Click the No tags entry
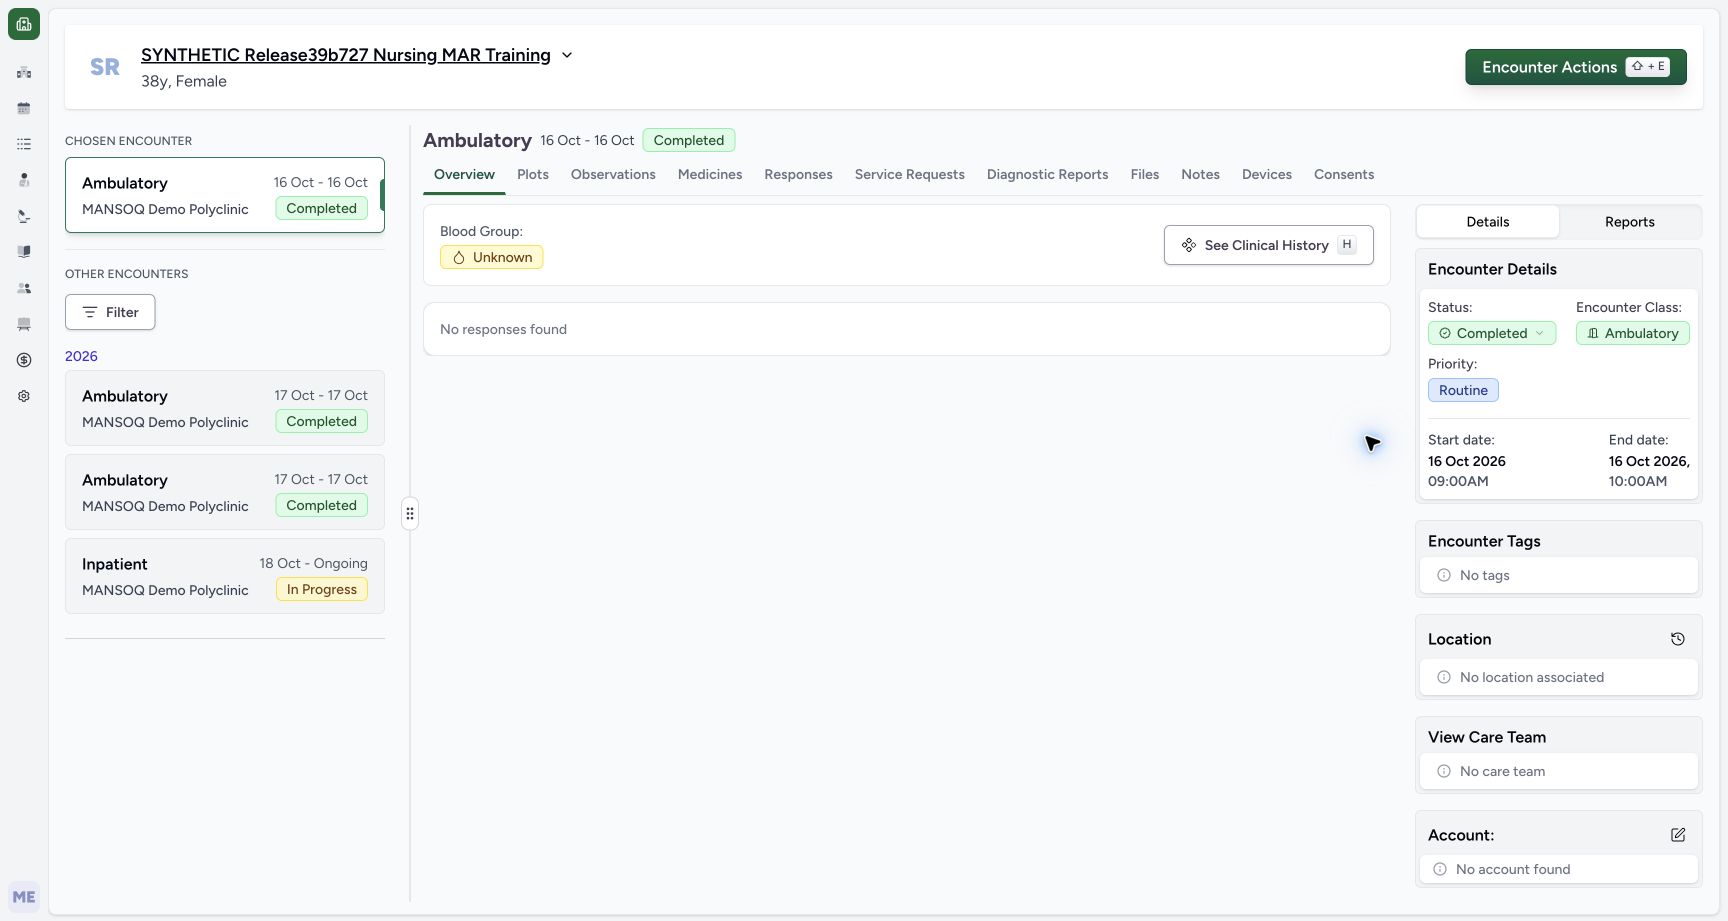1728x921 pixels. tap(1559, 575)
